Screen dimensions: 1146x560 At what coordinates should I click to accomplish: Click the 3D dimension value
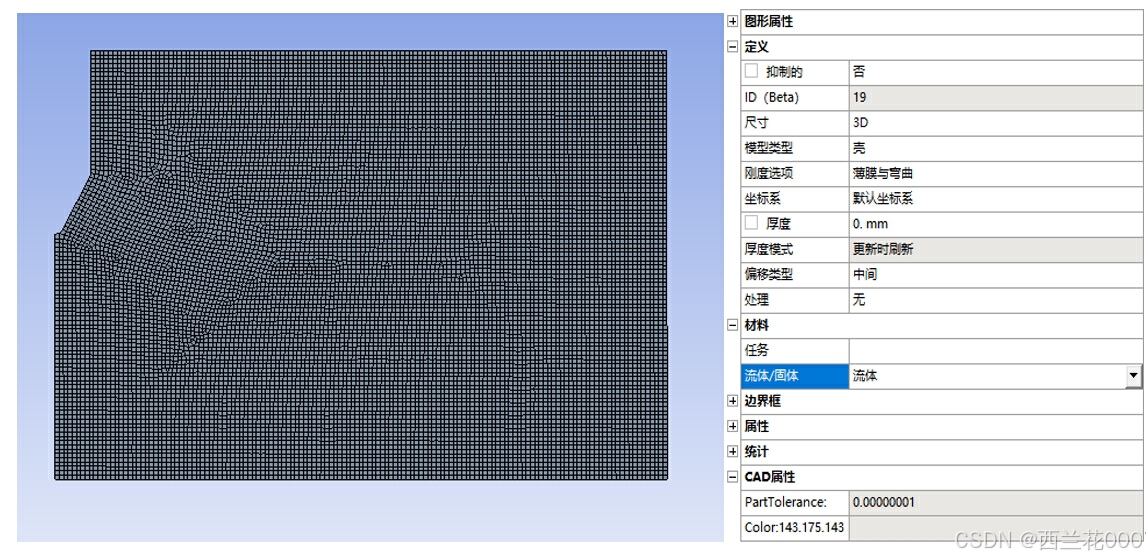coord(996,123)
